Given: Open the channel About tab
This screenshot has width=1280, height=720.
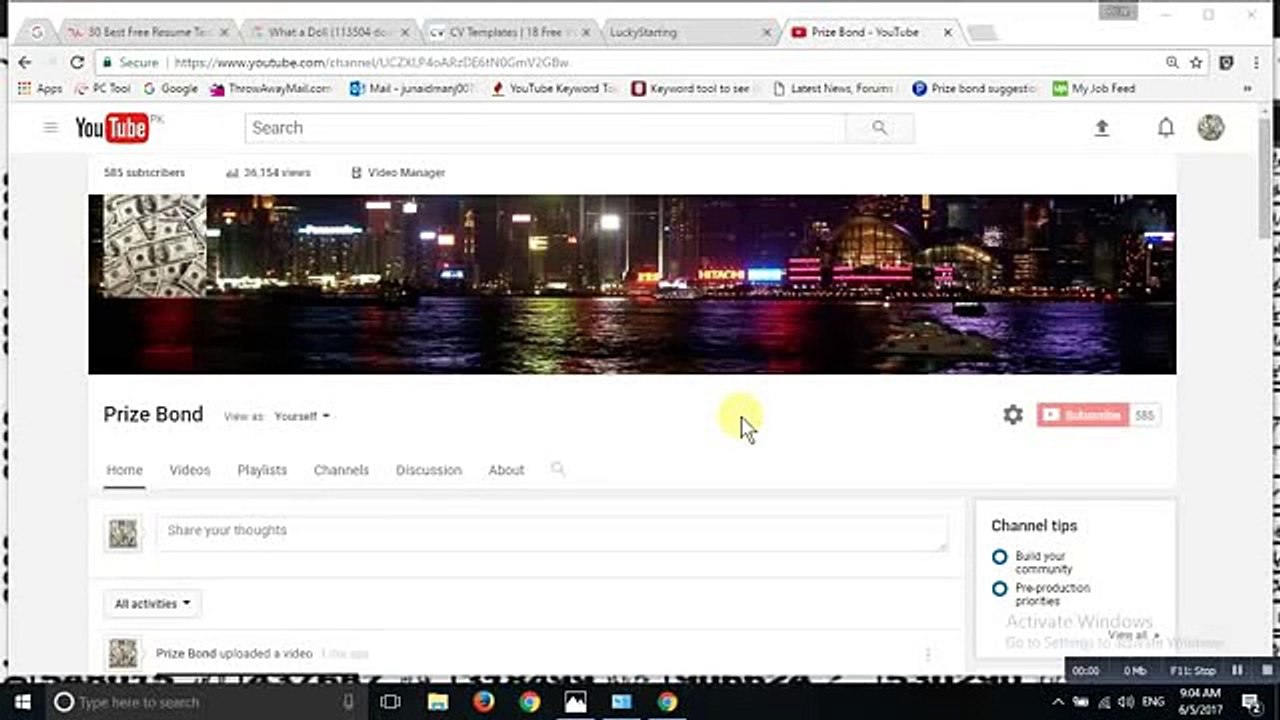Looking at the screenshot, I should (x=506, y=470).
